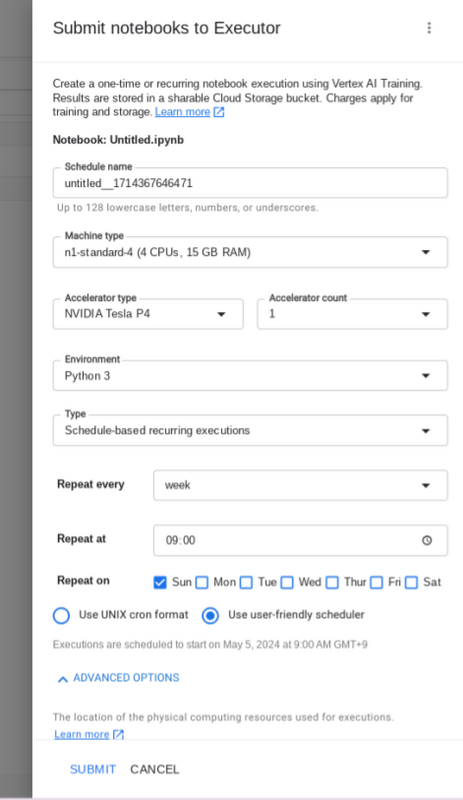
Task: Open the Environment dropdown showing Python 3
Action: [x=250, y=376]
